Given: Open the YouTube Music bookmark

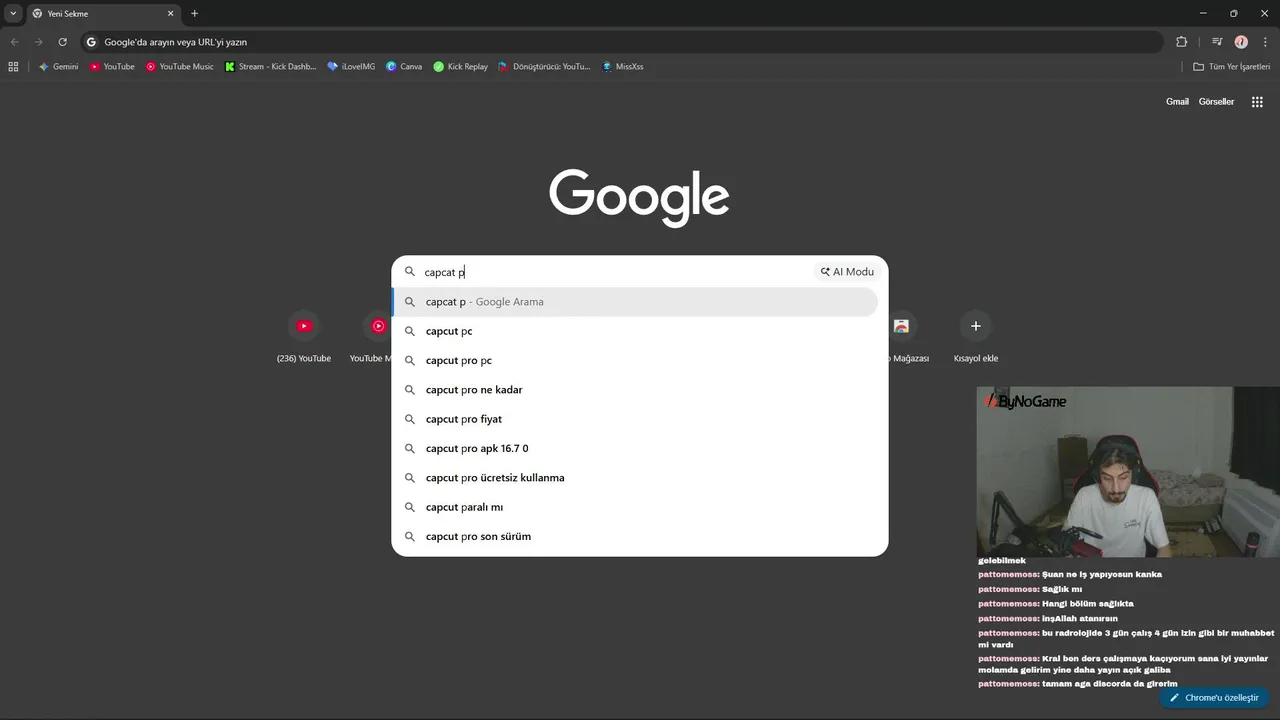Looking at the screenshot, I should (180, 66).
